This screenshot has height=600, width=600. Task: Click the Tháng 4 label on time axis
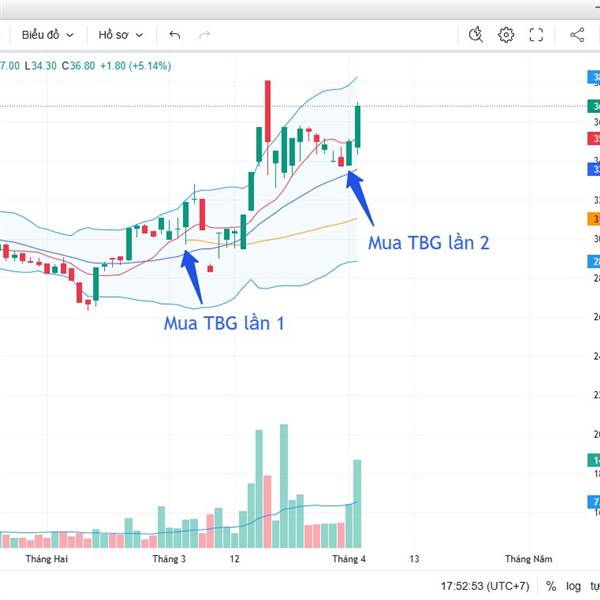click(349, 559)
